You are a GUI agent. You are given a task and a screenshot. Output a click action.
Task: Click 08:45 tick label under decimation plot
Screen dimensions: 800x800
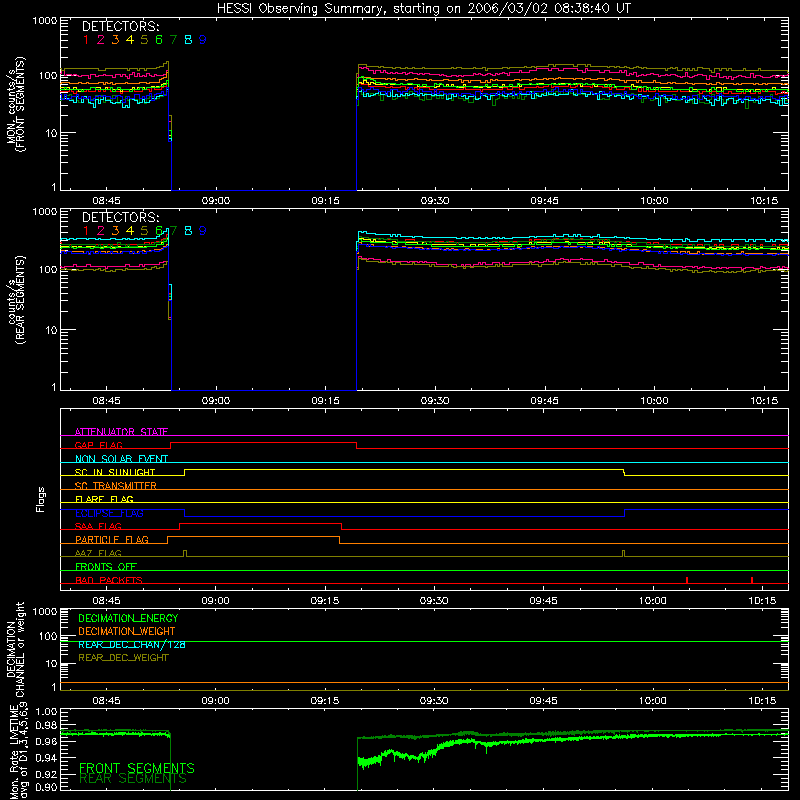[107, 701]
